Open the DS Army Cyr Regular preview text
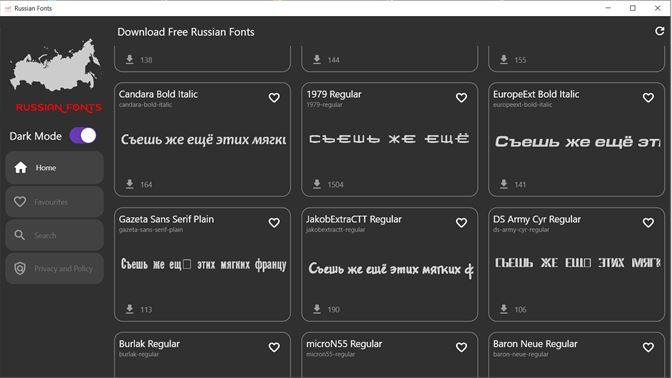The width and height of the screenshot is (672, 378). [x=577, y=262]
